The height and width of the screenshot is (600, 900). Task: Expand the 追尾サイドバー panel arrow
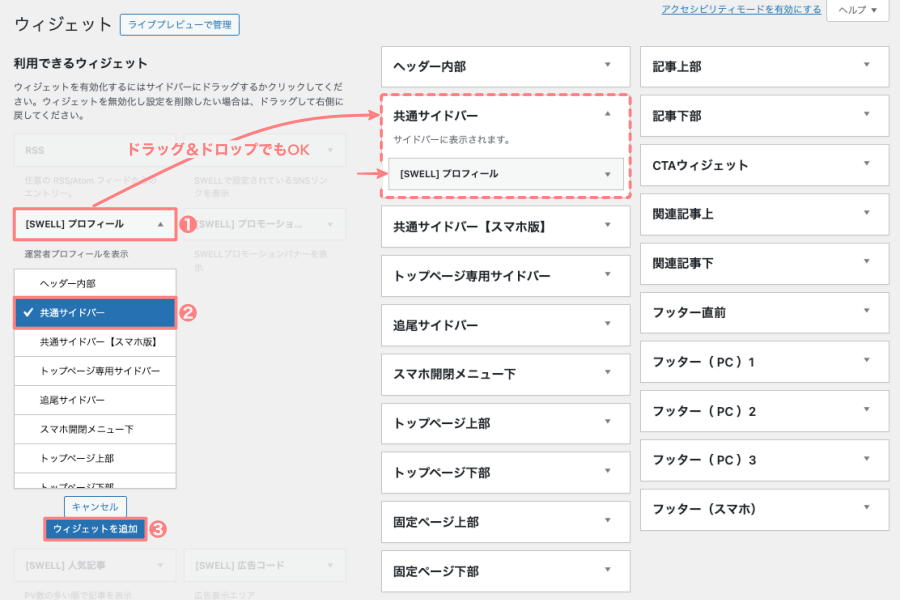point(606,324)
